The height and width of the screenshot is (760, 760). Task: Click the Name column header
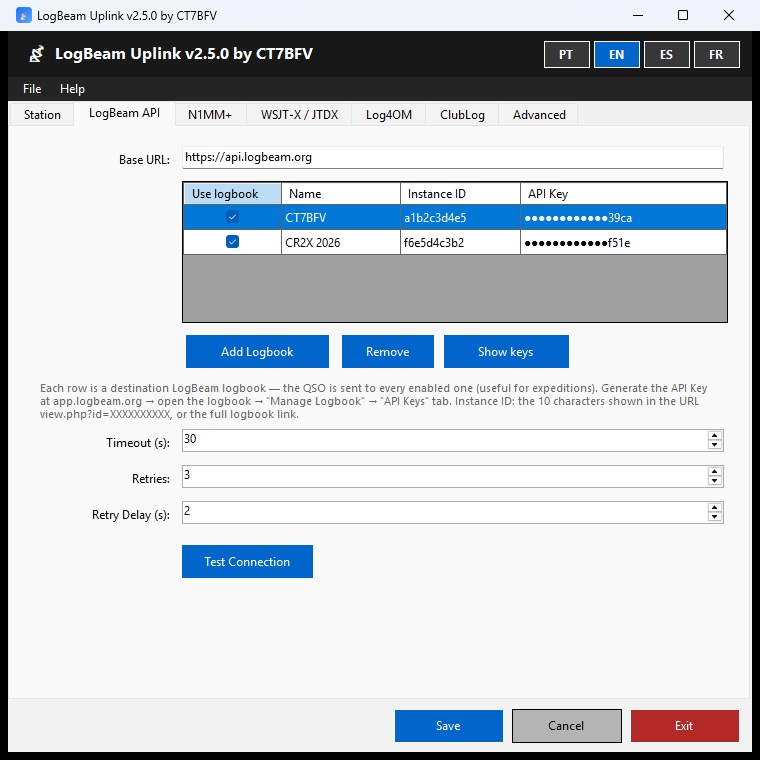(341, 194)
